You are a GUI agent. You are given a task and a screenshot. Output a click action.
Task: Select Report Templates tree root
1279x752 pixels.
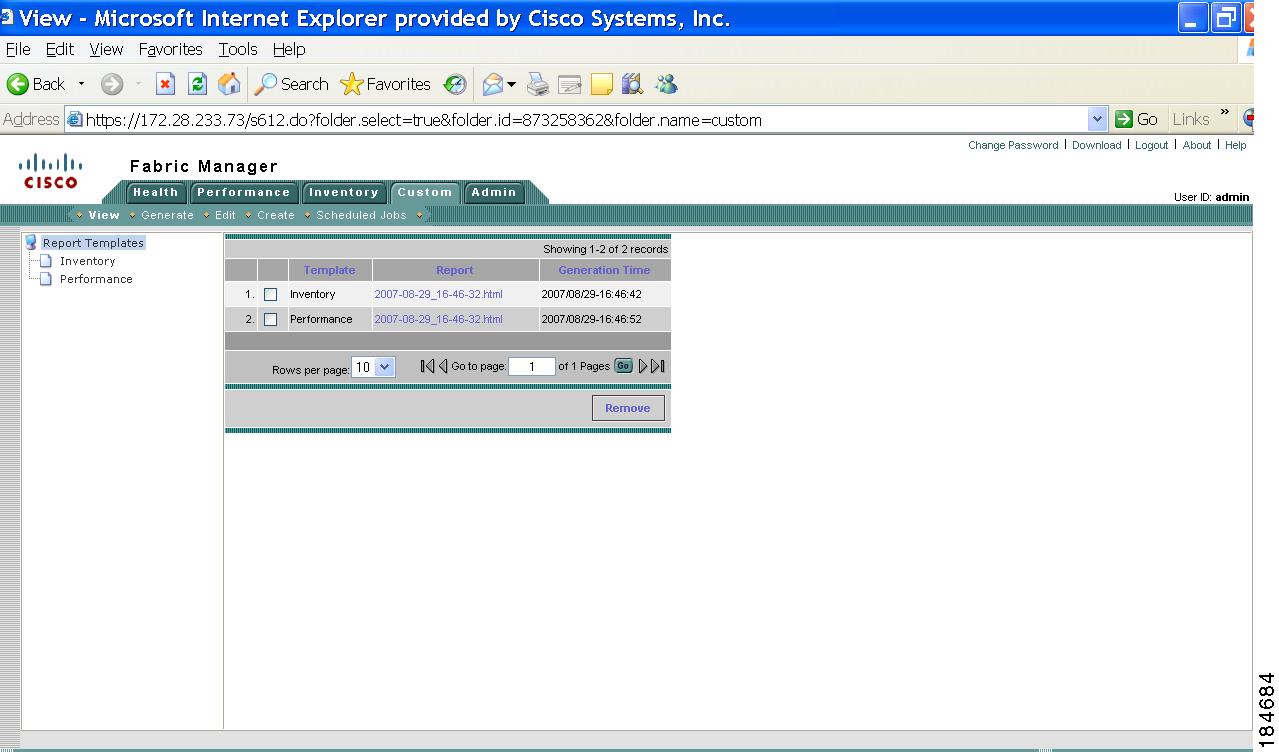click(x=93, y=243)
